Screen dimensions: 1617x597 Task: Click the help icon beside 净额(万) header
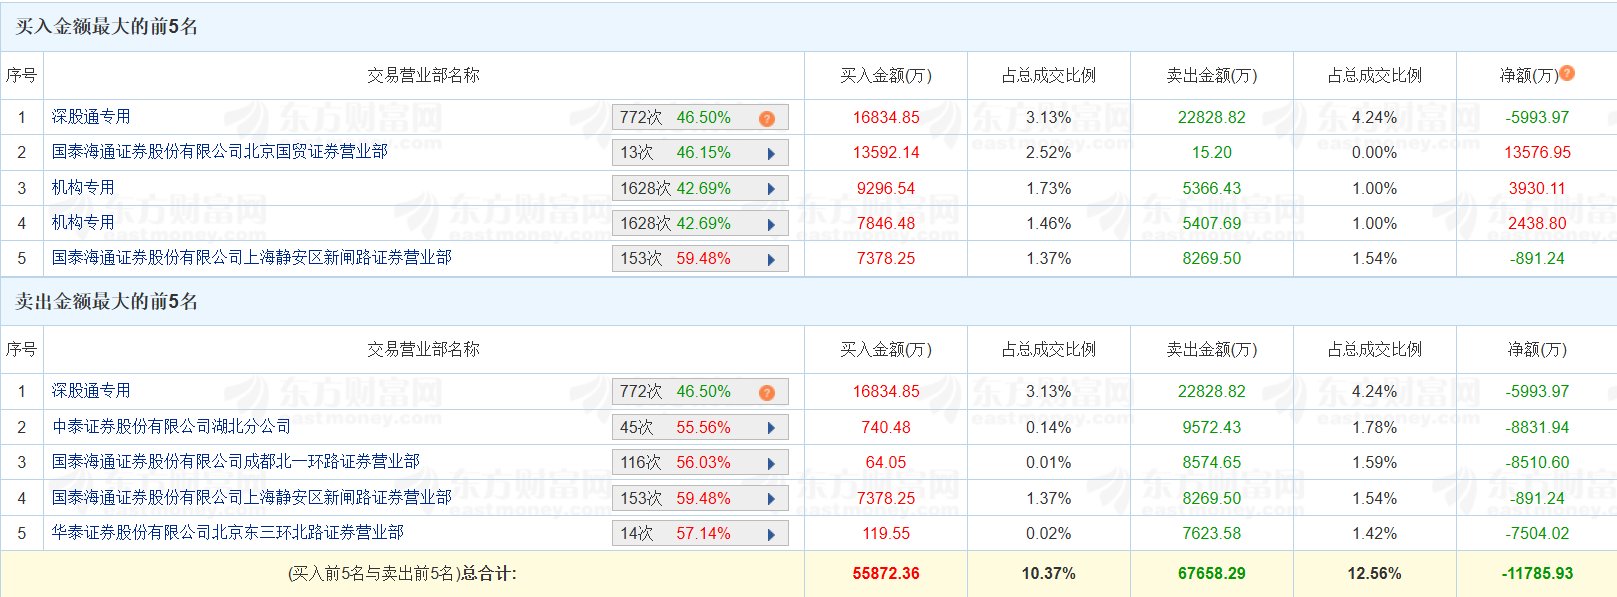pyautogui.click(x=1567, y=73)
